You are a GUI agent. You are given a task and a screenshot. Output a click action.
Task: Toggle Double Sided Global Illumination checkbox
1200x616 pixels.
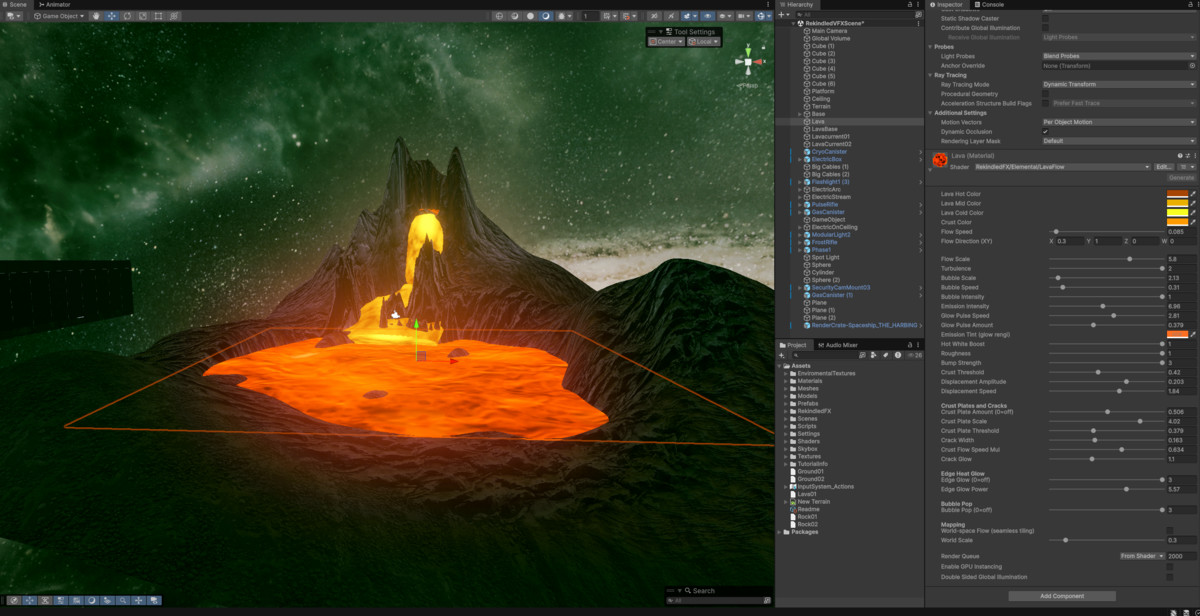1170,577
